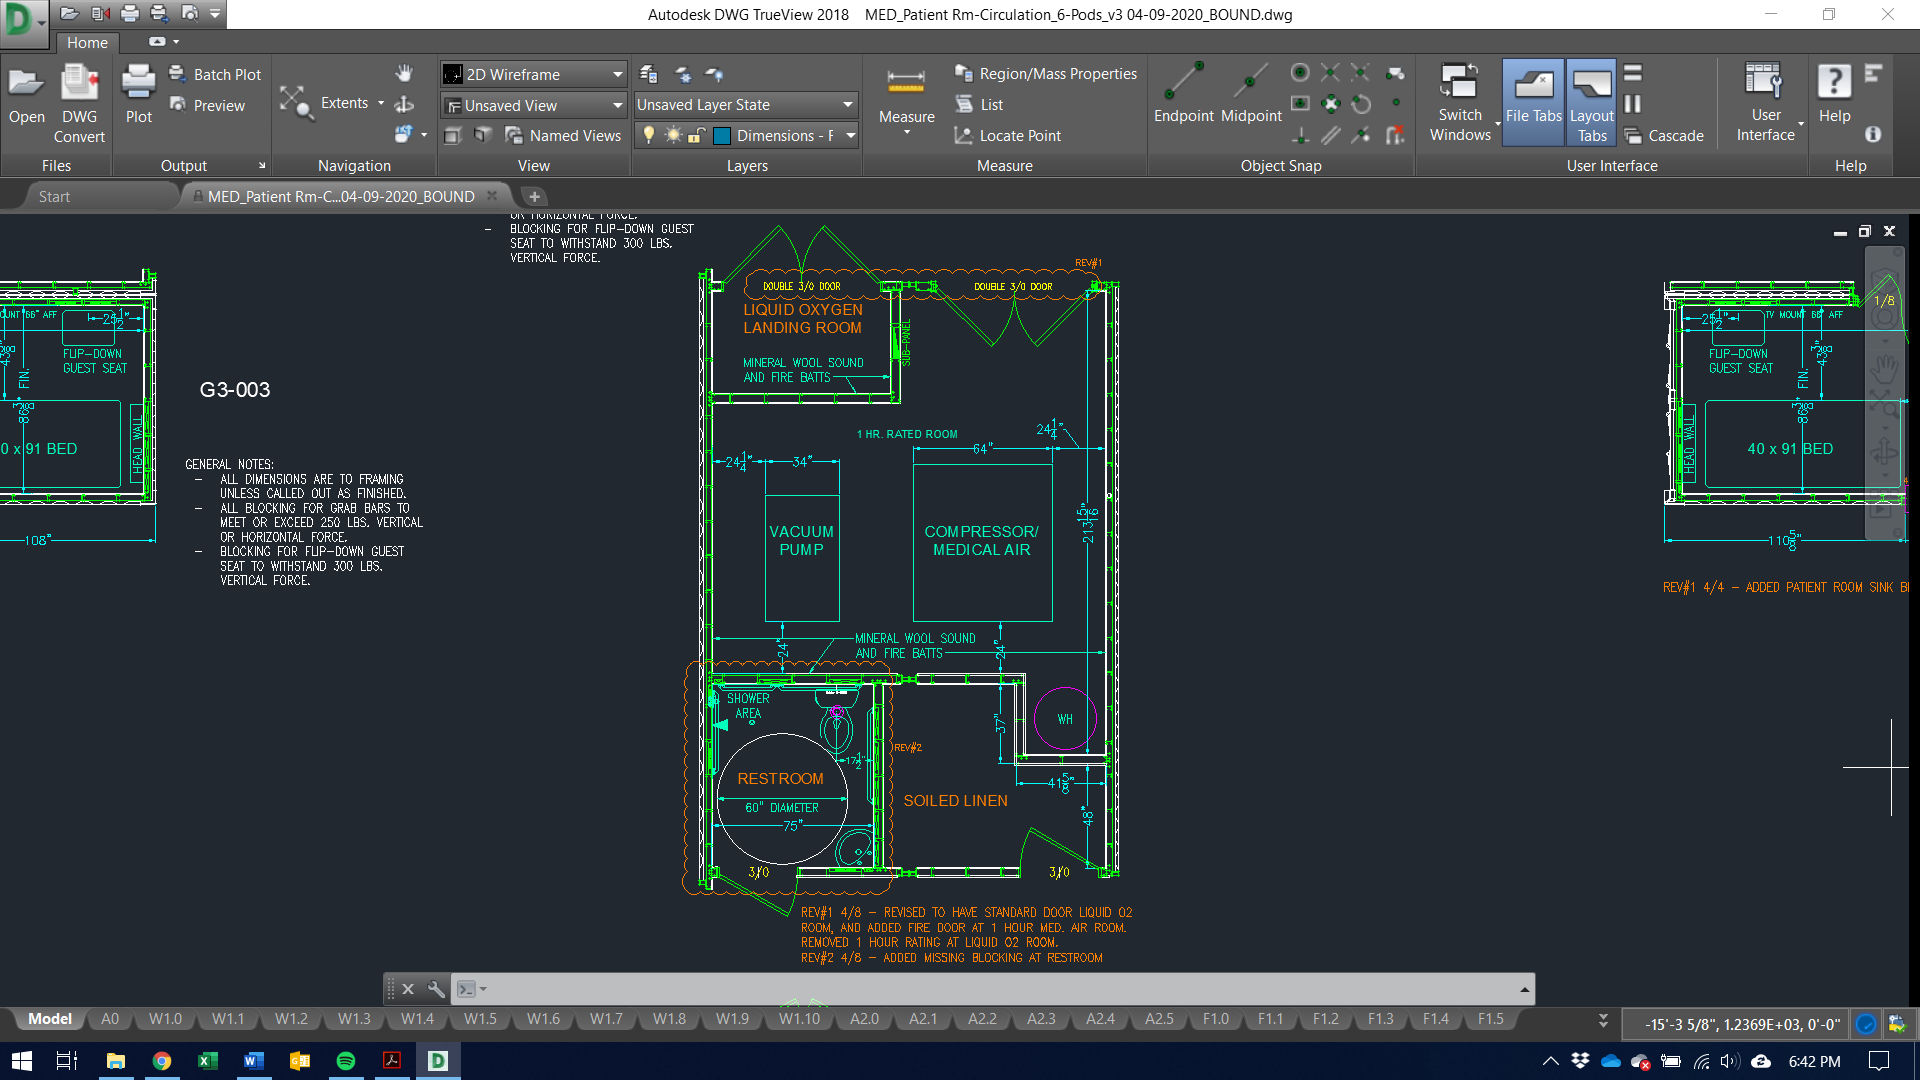Click the parallel projection view cube icon
The width and height of the screenshot is (1920, 1080).
452,135
